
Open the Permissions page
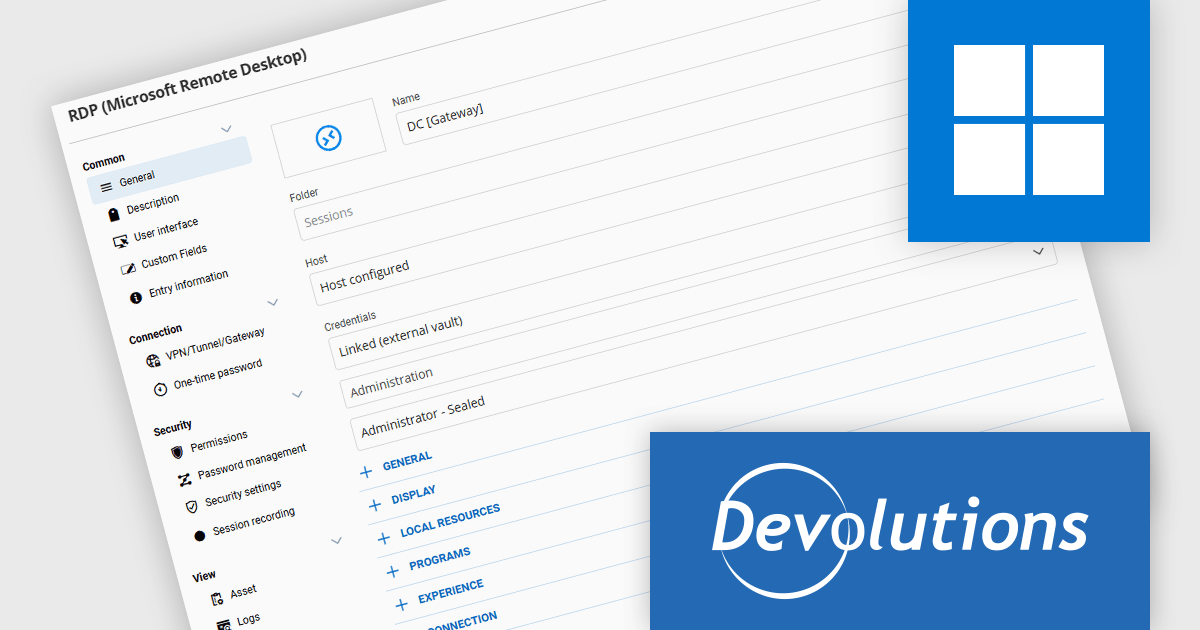219,441
